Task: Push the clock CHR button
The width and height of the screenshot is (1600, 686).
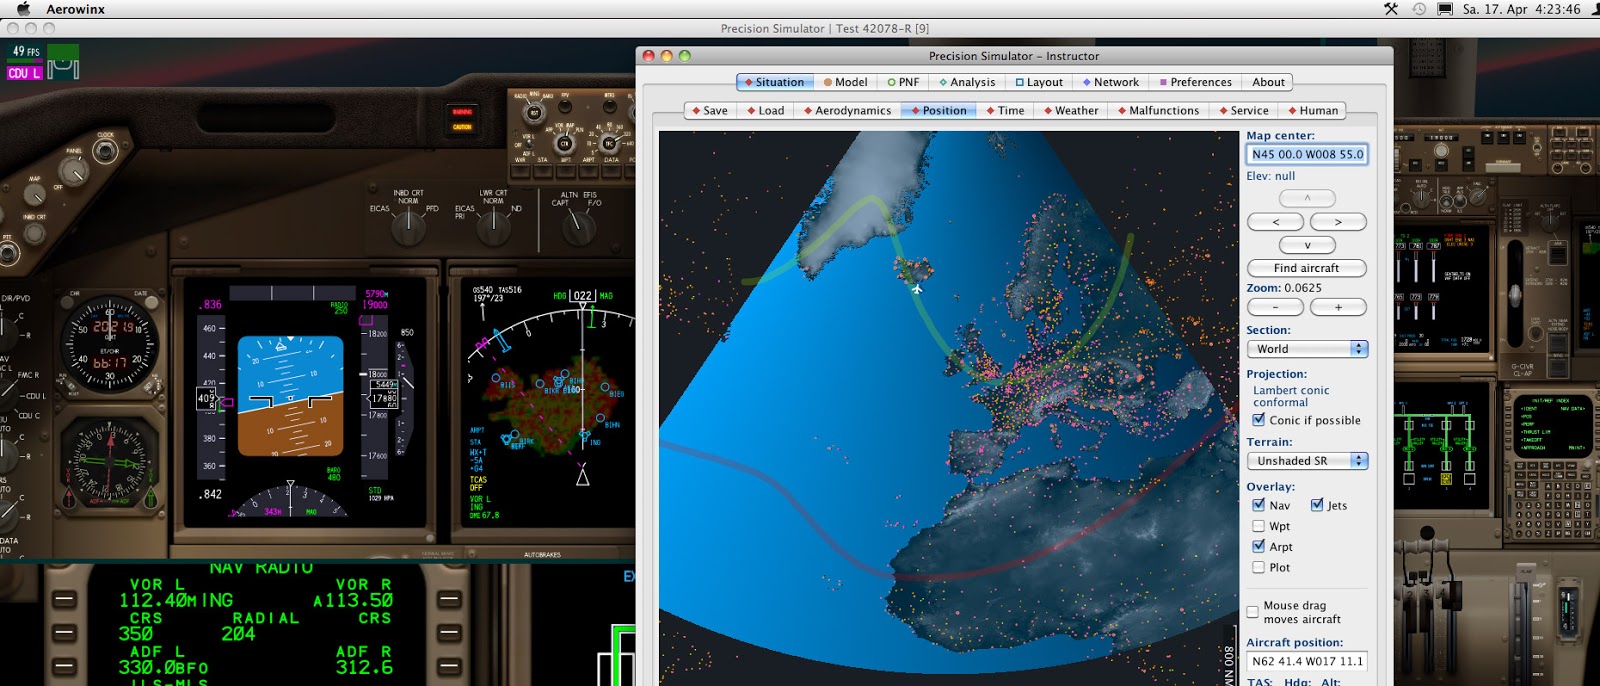Action: tap(67, 302)
